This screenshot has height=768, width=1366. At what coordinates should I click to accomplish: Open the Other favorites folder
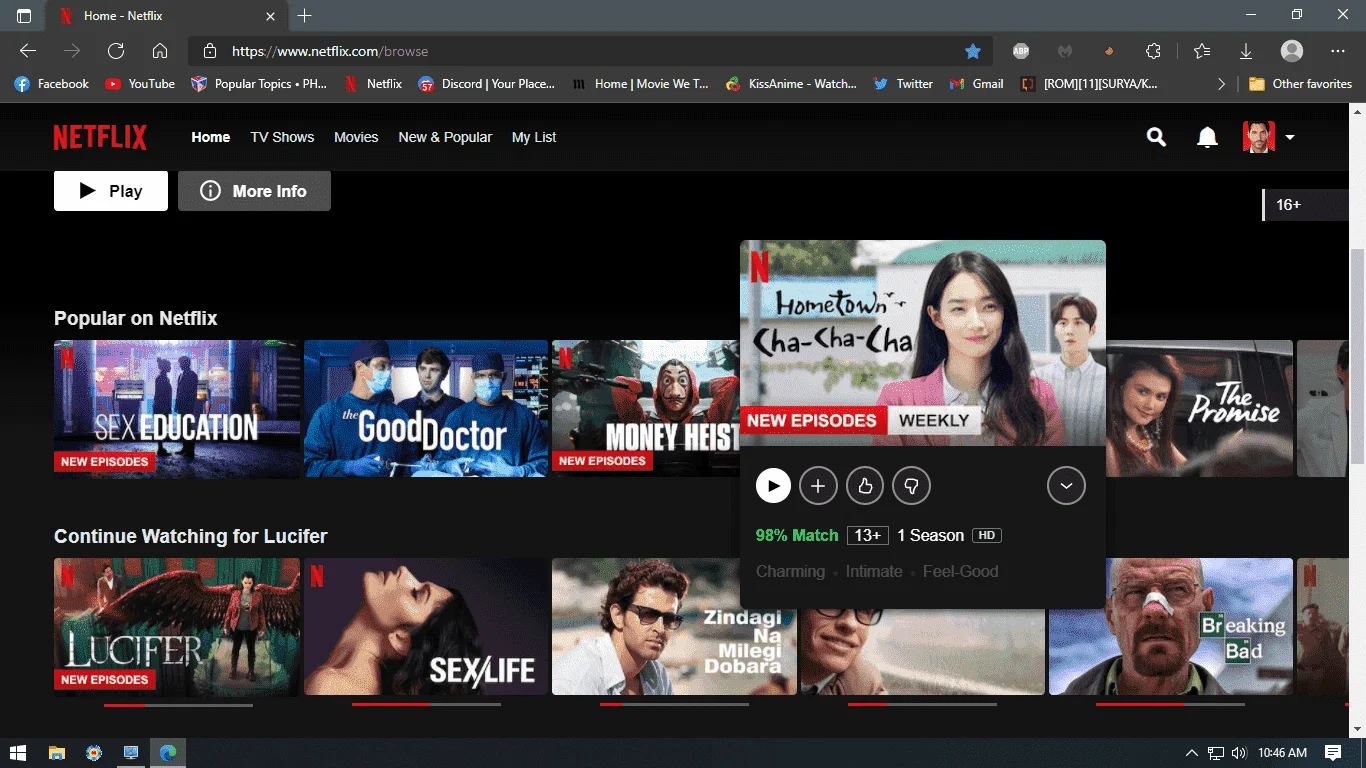coord(1300,84)
